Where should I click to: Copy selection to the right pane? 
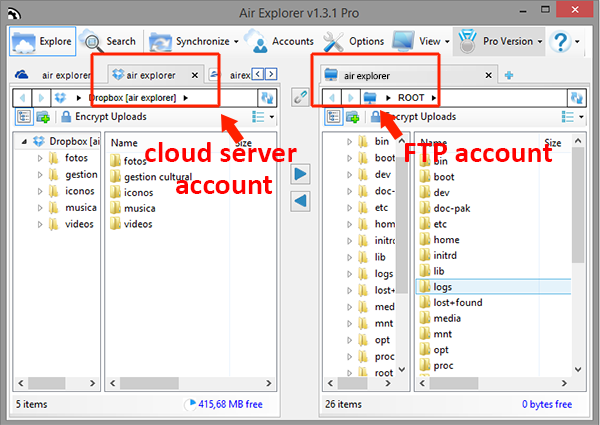300,174
